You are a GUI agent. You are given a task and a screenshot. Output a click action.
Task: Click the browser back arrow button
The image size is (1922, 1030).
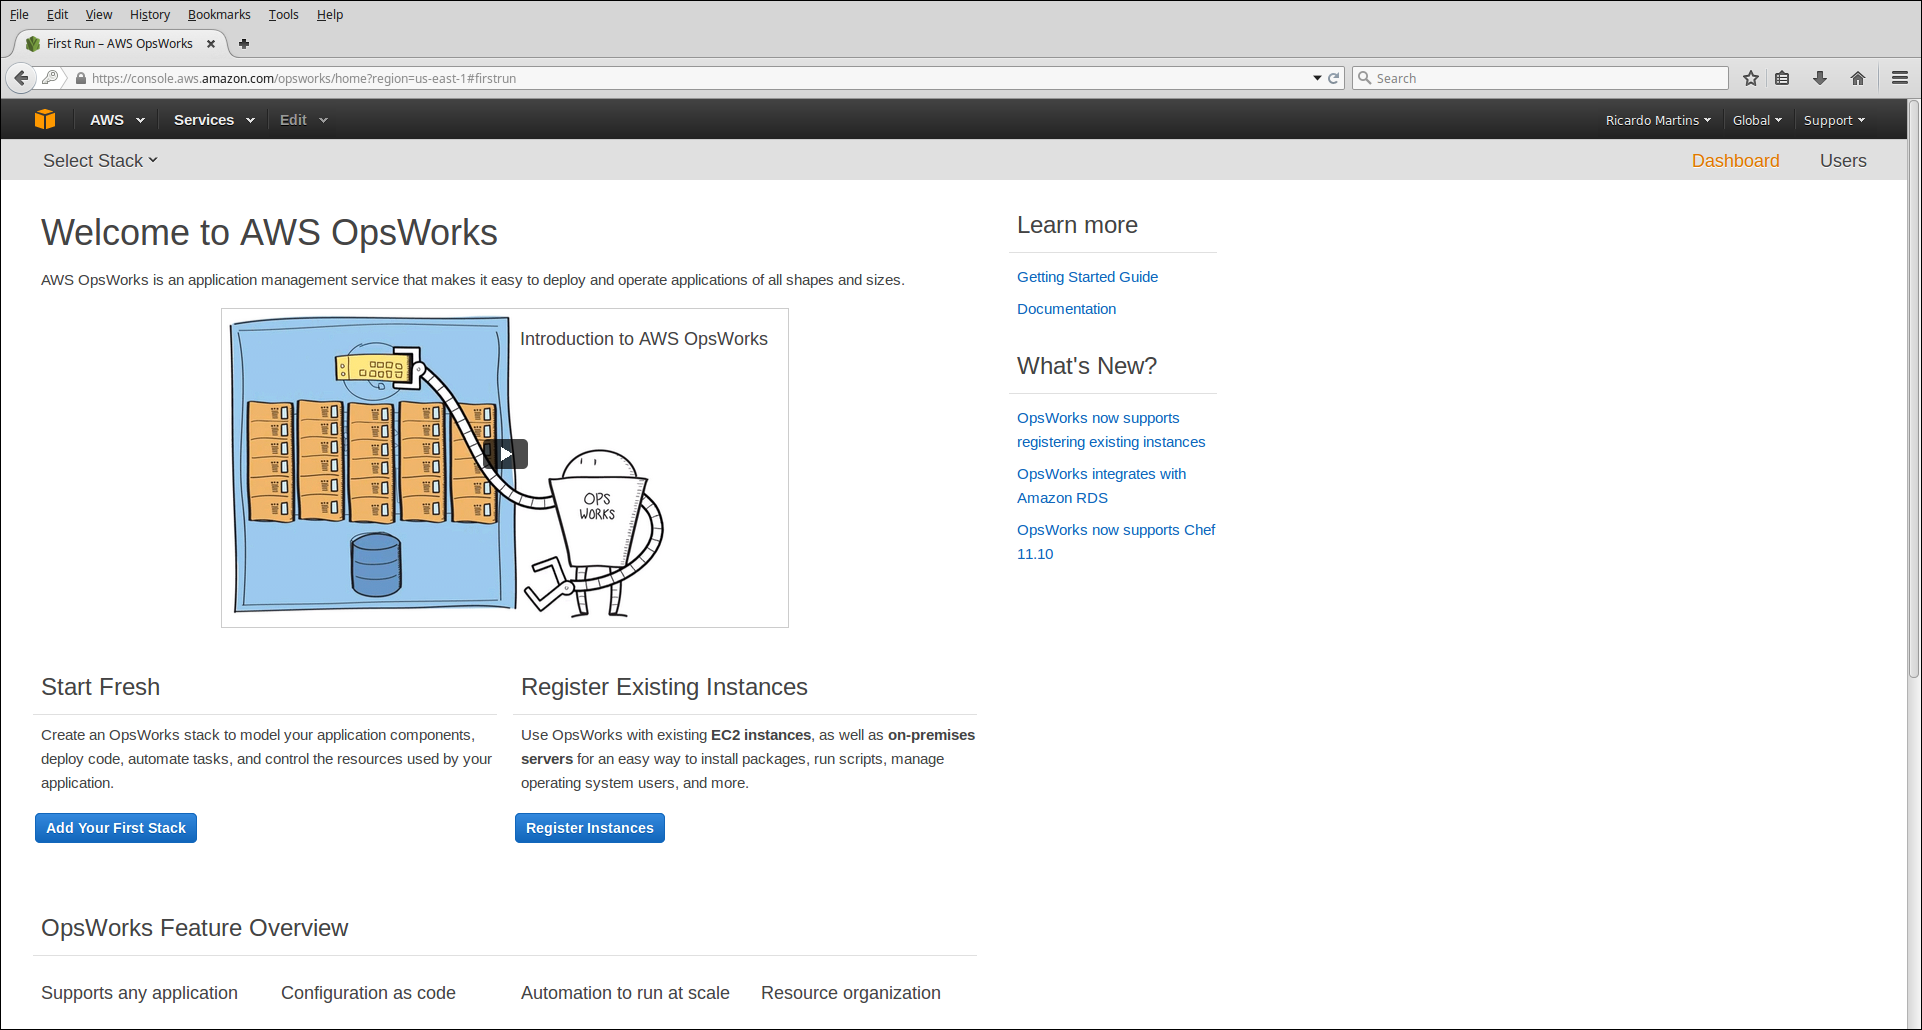coord(21,78)
